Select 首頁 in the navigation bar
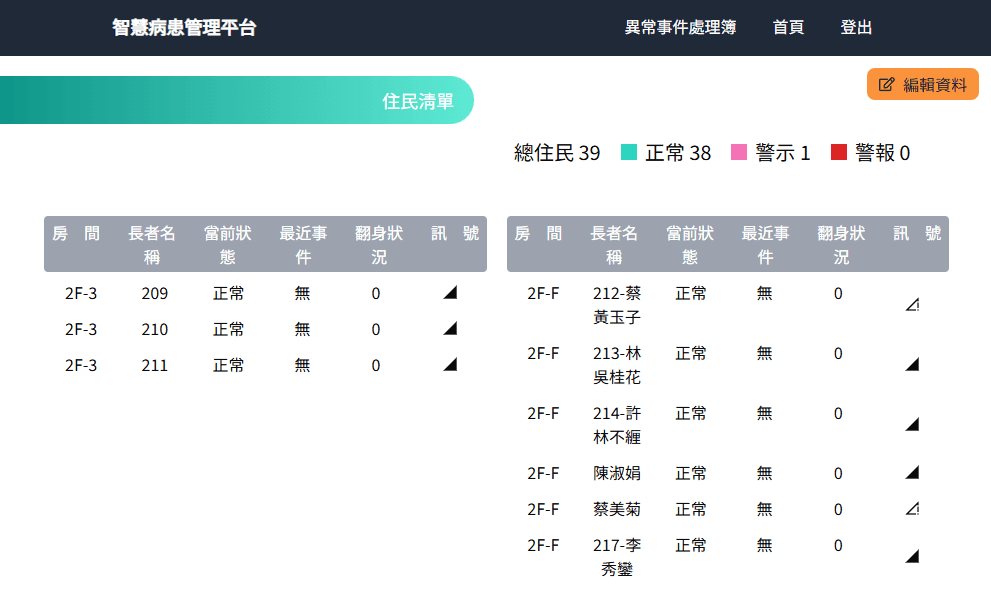The image size is (991, 594). tap(788, 27)
